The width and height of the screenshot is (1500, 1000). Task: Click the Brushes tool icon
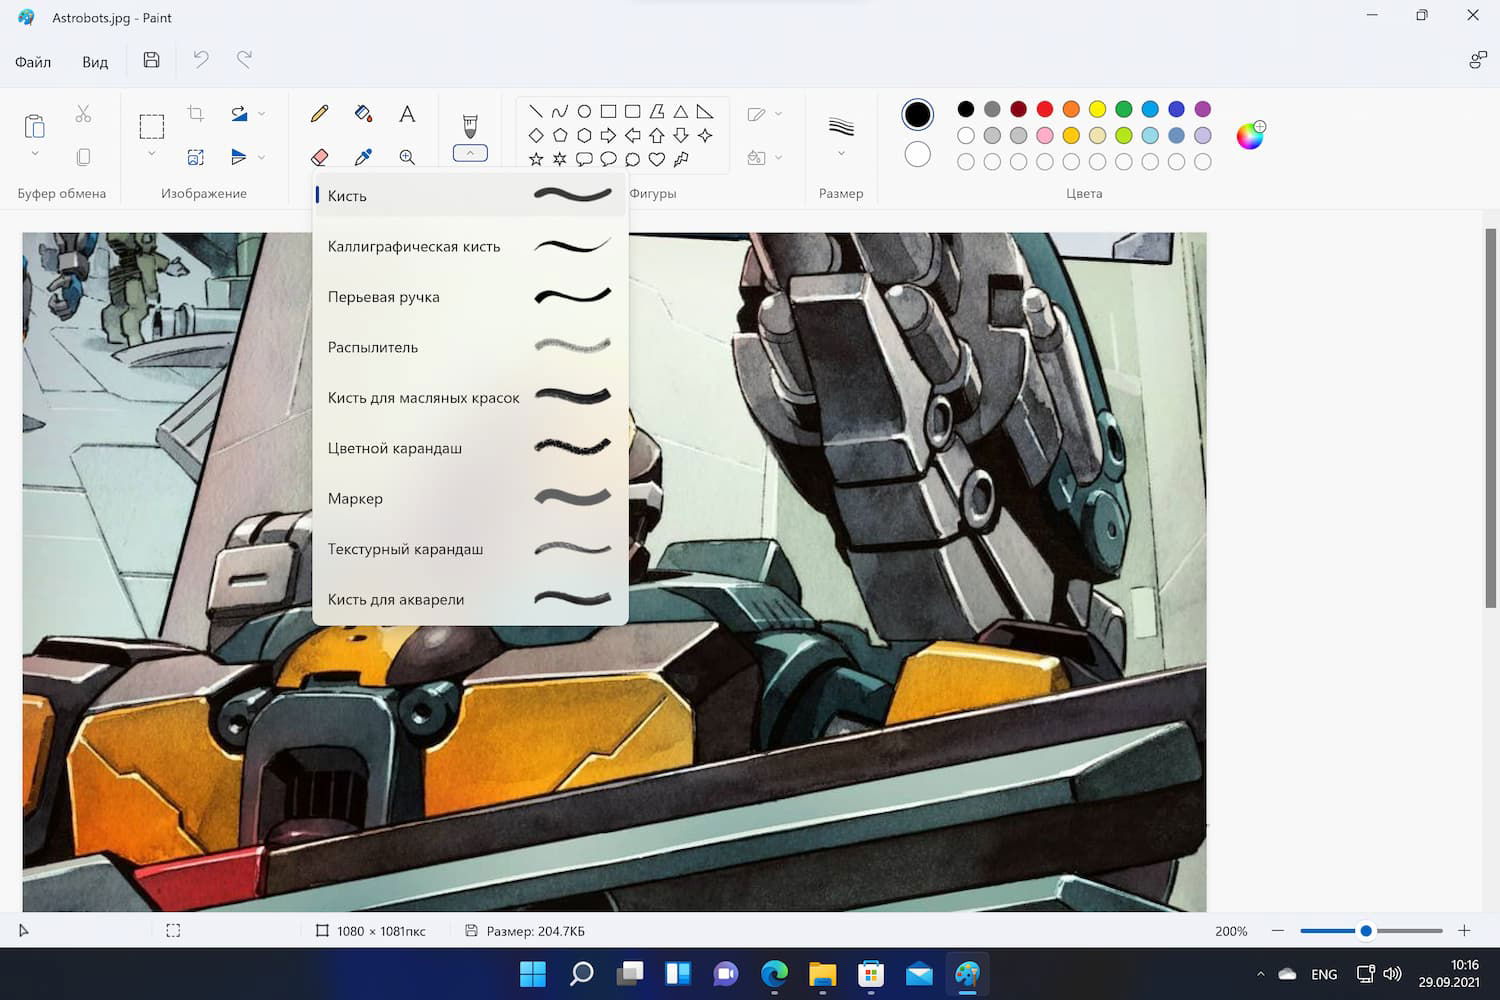(x=470, y=125)
